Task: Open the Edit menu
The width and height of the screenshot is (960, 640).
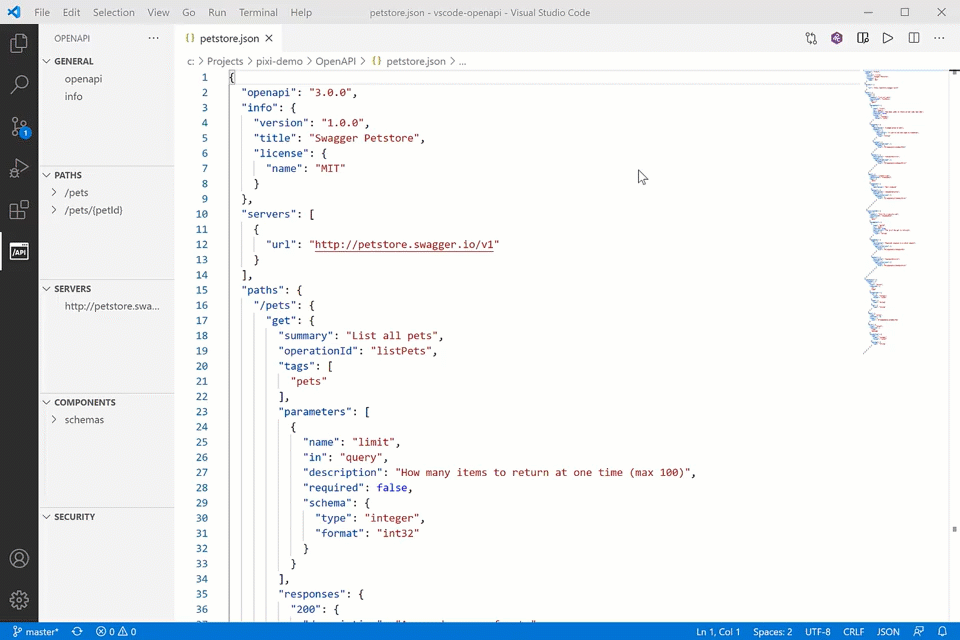Action: [71, 12]
